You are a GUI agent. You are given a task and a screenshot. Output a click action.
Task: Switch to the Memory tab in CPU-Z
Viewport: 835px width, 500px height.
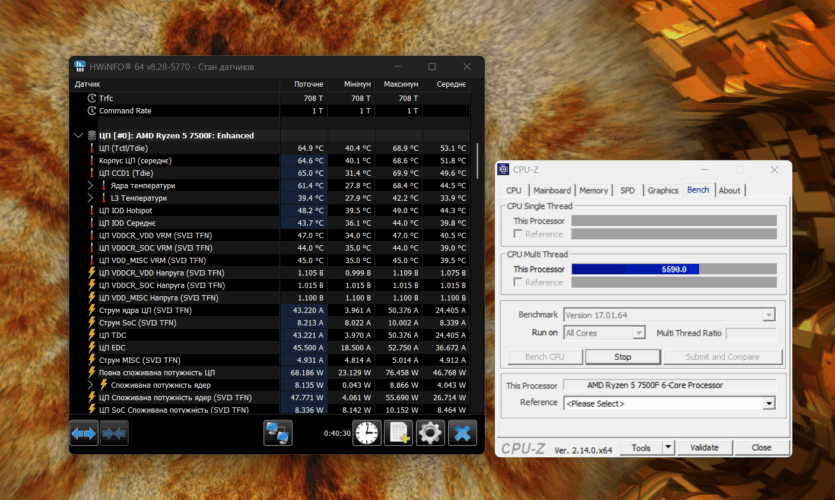point(593,190)
